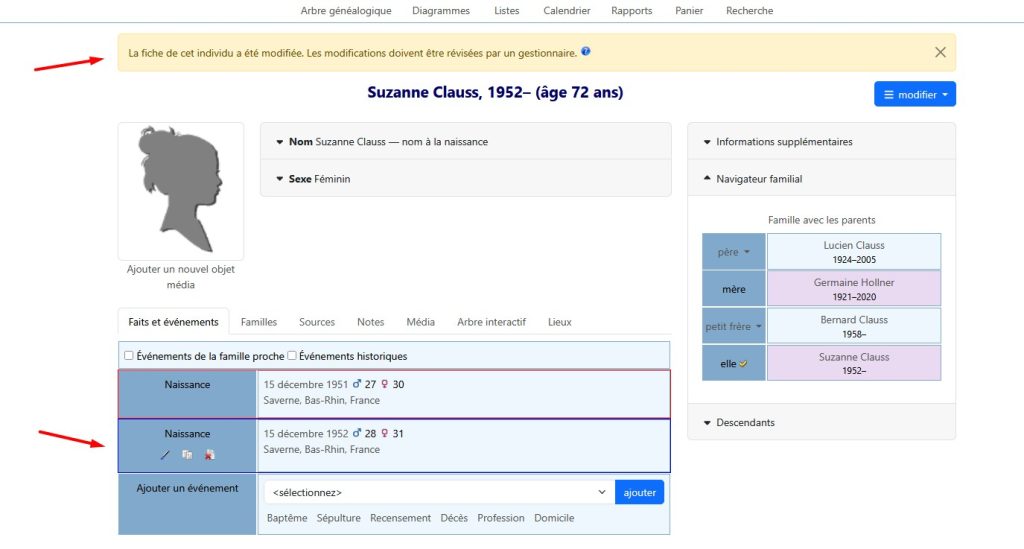Switch to the Familles tab
Image resolution: width=1024 pixels, height=549 pixels.
259,322
